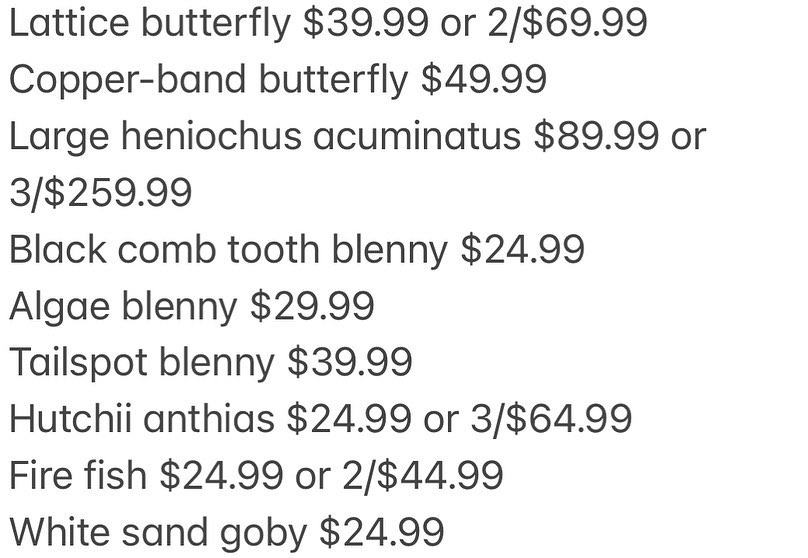Click the 'Lattice butterfly' text
The width and height of the screenshot is (808, 558).
point(150,22)
